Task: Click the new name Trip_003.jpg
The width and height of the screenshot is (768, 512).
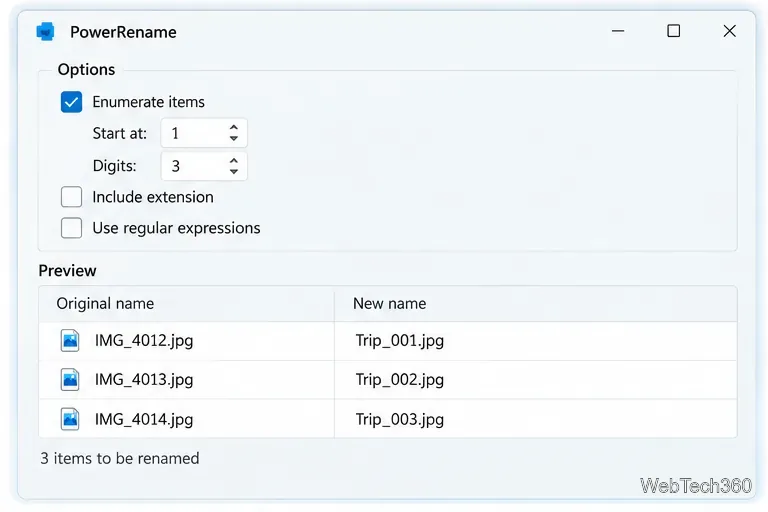Action: point(400,419)
